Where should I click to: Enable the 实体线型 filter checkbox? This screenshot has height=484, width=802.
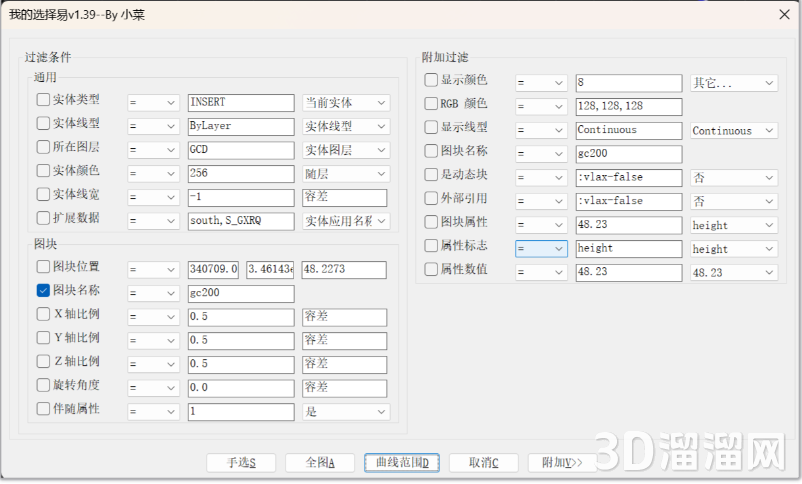[x=43, y=123]
